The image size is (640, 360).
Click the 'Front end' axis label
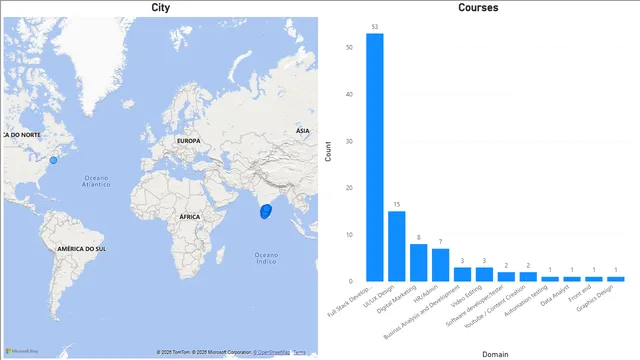[580, 293]
